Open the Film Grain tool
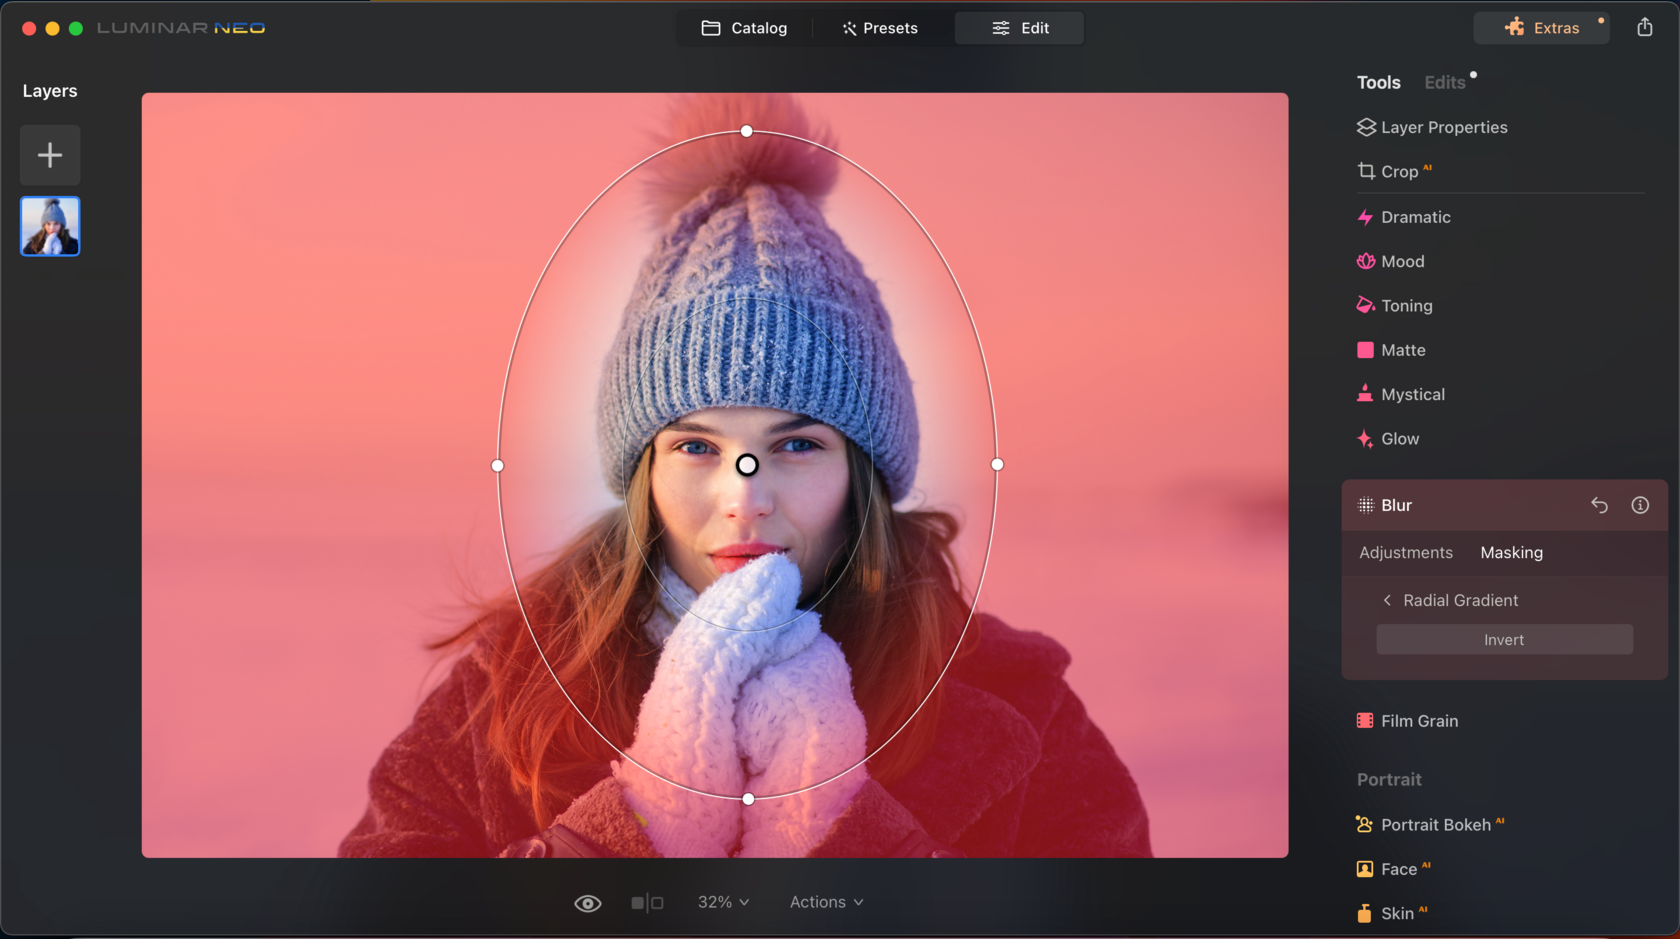The height and width of the screenshot is (939, 1680). point(1418,721)
